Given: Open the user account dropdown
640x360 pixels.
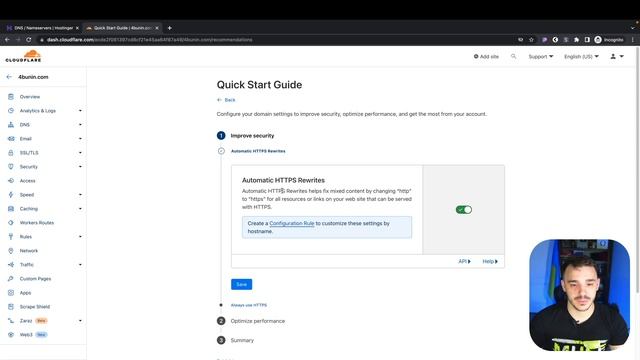Looking at the screenshot, I should (617, 56).
